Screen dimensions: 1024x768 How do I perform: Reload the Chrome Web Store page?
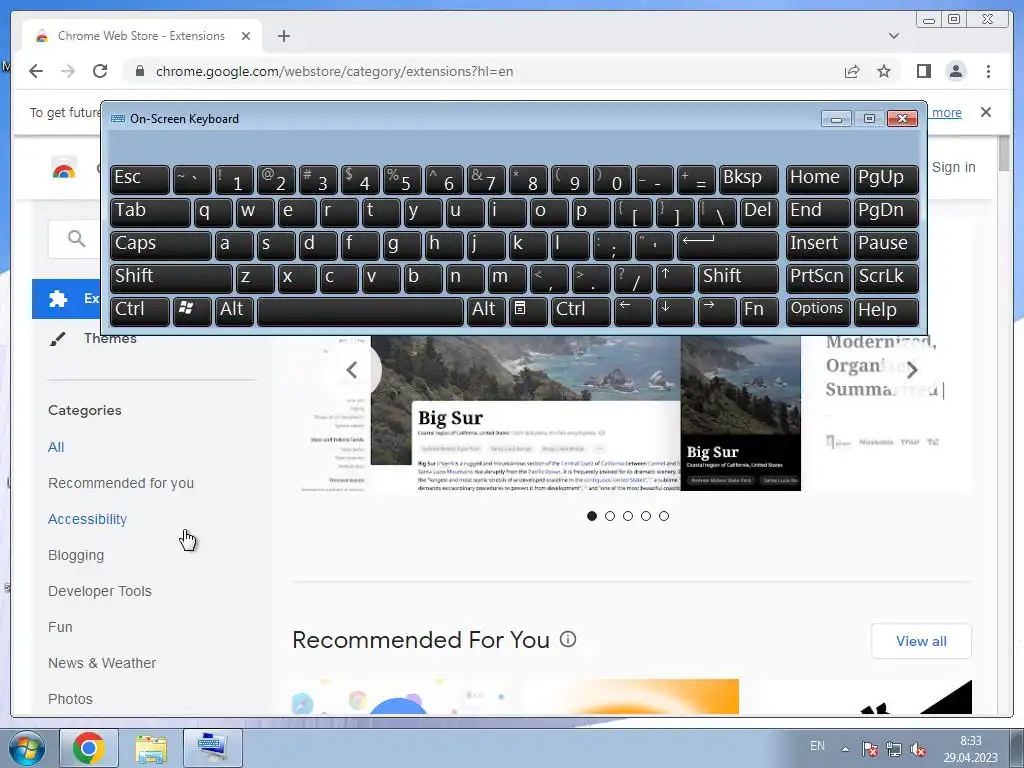click(100, 71)
